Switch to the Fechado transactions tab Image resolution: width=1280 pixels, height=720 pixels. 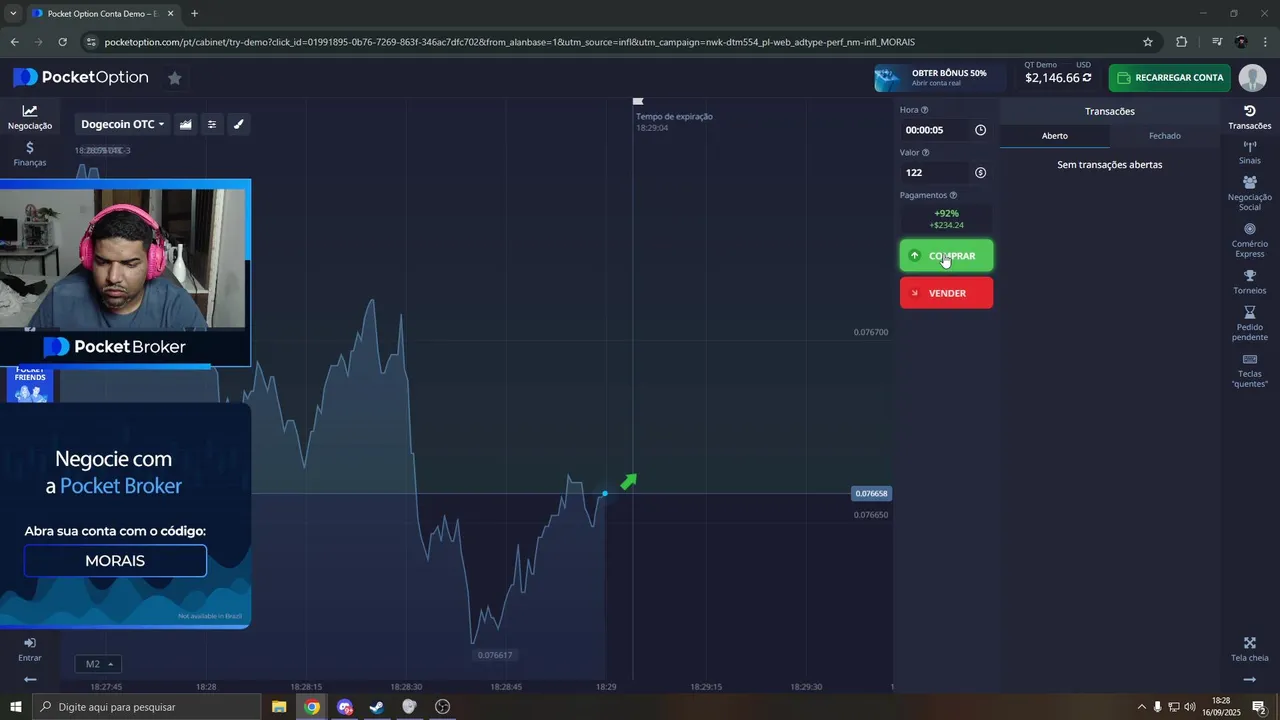(x=1165, y=136)
